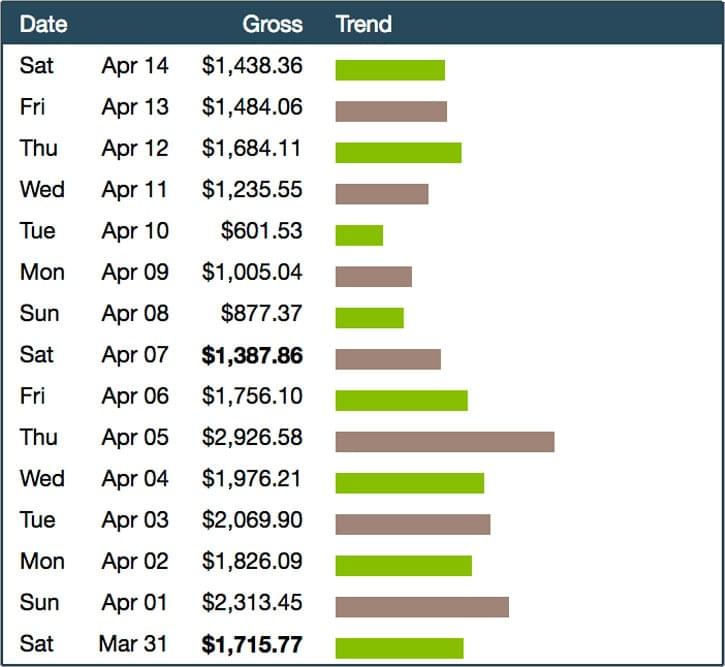Click the $2,313.45 gross amount

click(x=252, y=603)
